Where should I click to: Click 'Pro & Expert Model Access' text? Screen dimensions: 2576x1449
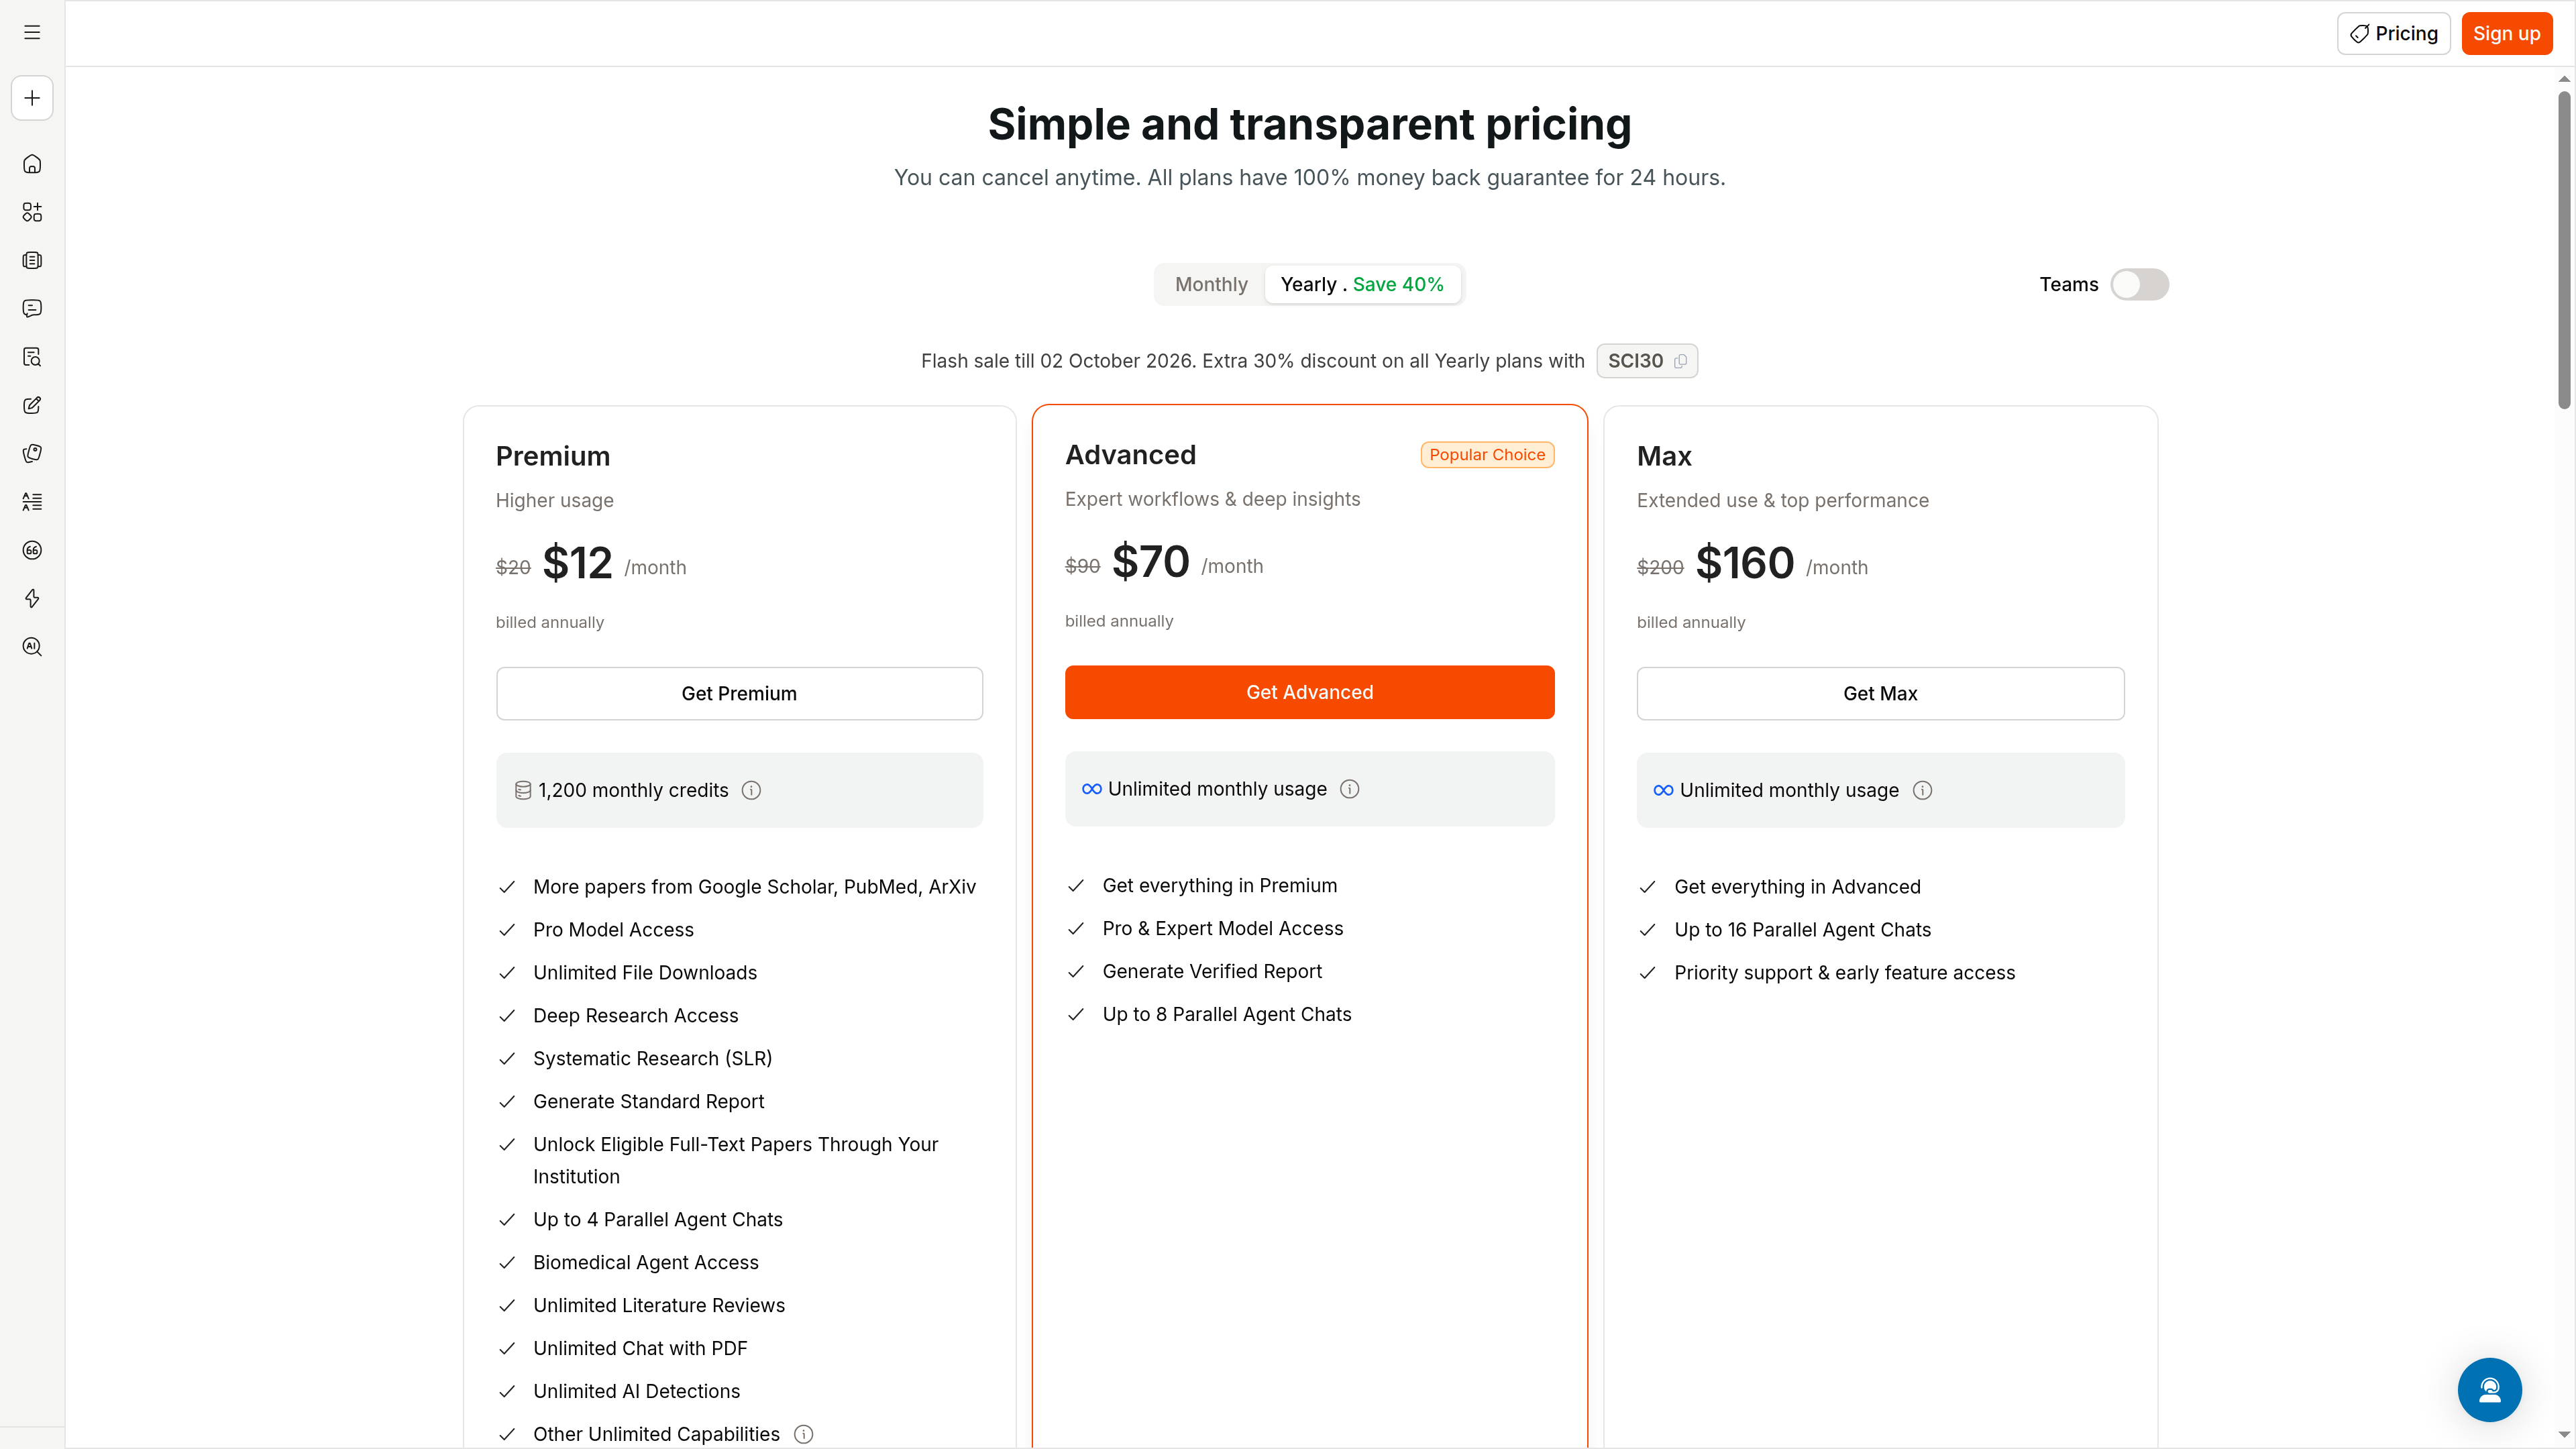pos(1222,929)
